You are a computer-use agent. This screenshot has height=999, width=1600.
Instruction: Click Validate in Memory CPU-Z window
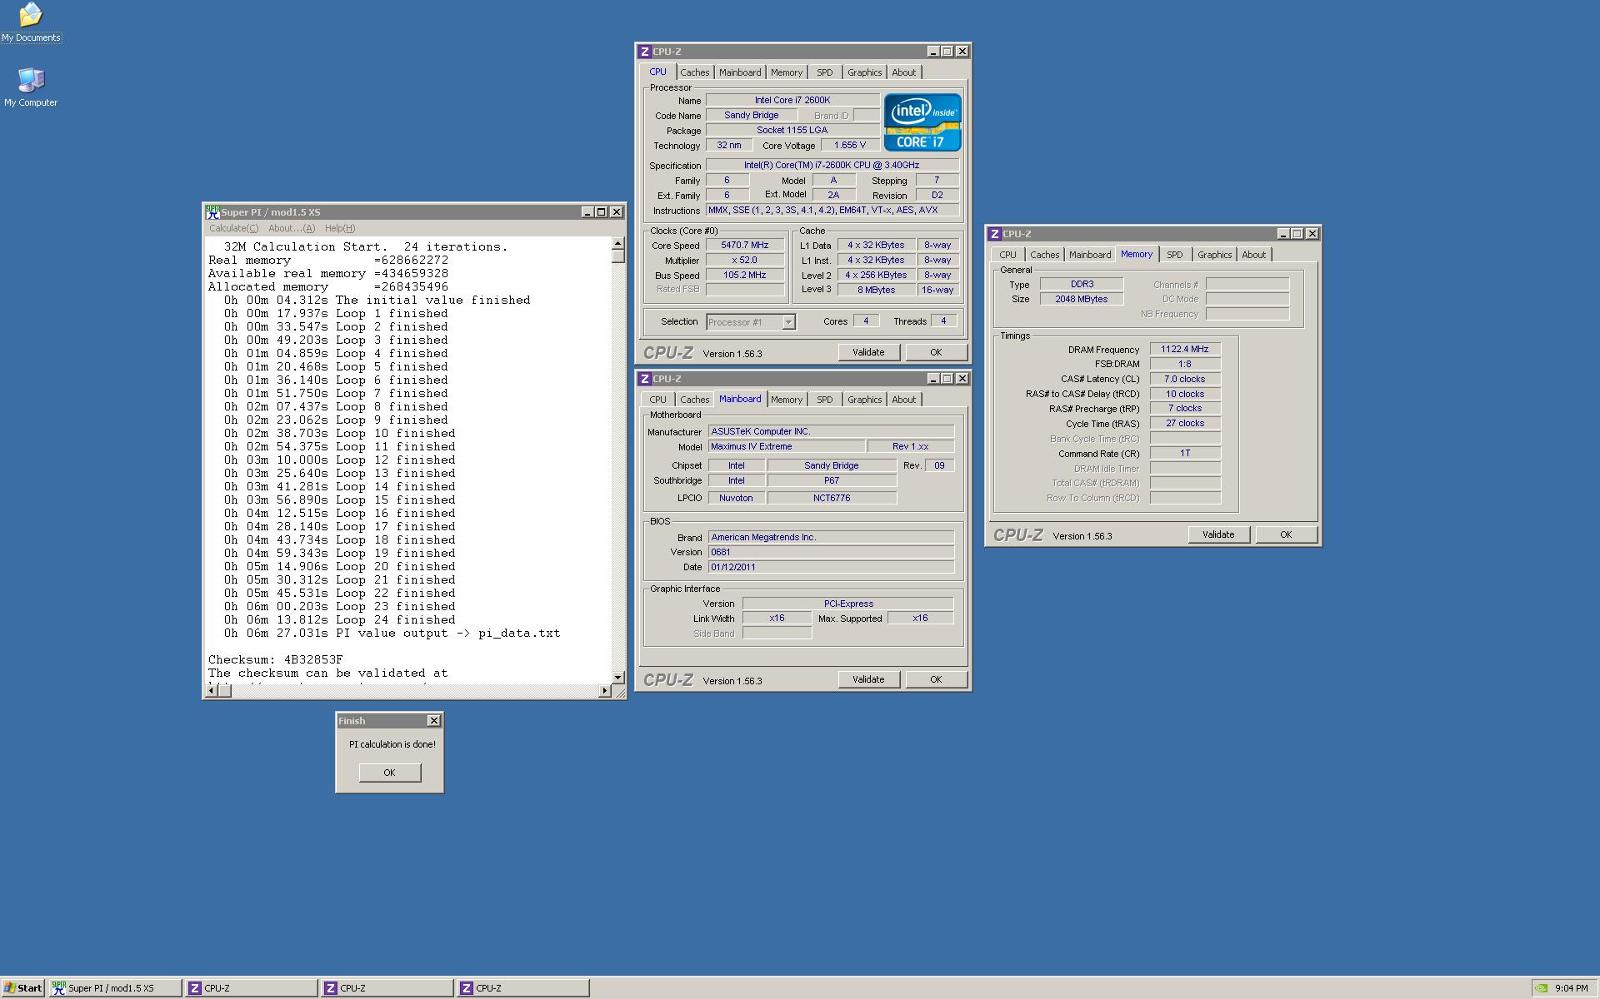pyautogui.click(x=1218, y=534)
